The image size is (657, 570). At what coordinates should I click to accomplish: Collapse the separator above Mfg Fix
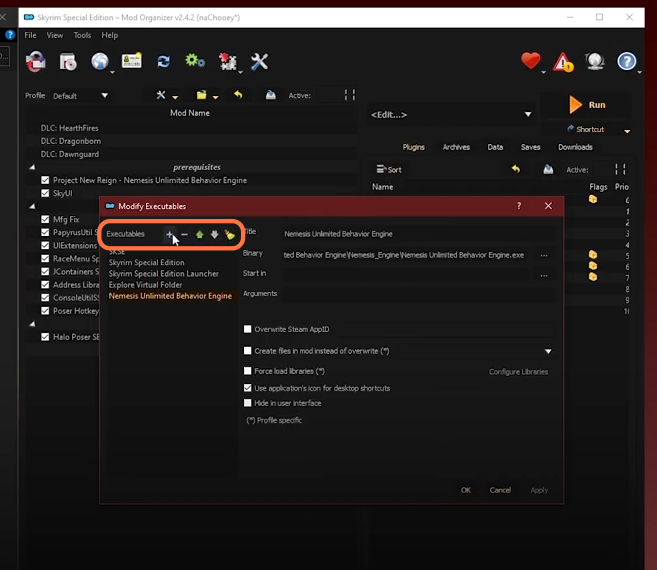(32, 206)
